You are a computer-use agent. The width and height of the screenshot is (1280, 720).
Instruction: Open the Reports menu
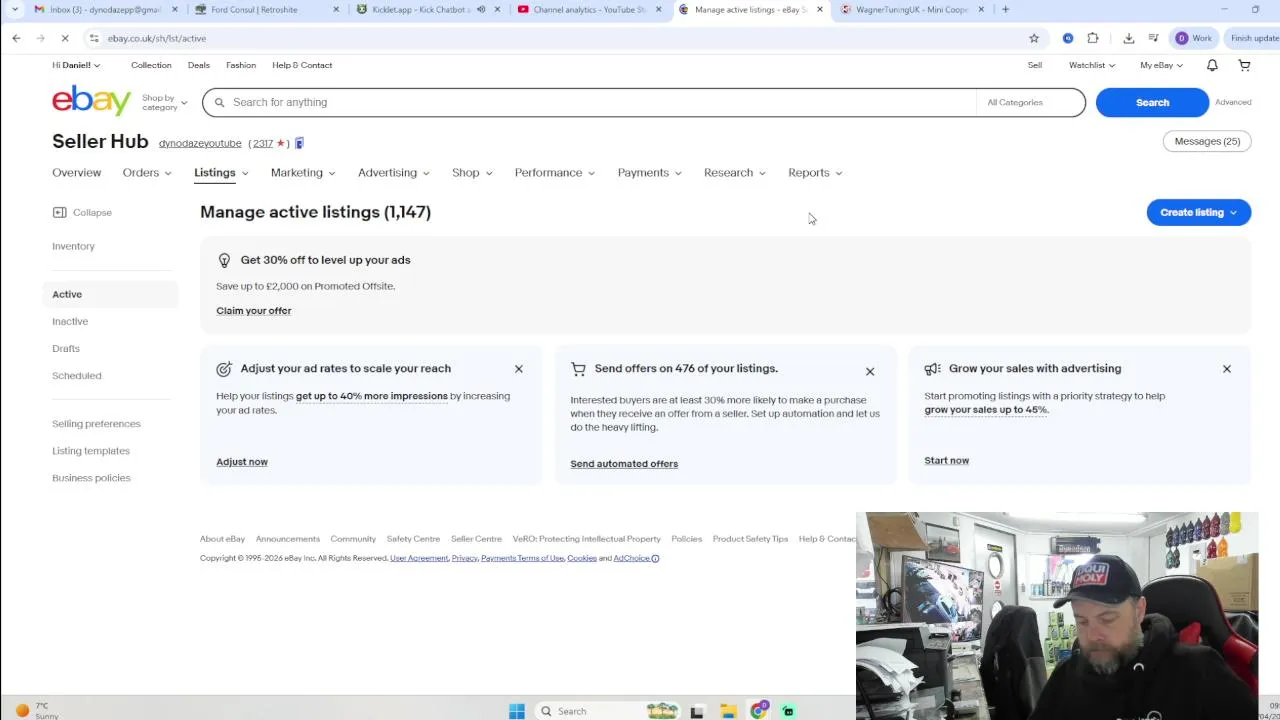pos(815,173)
